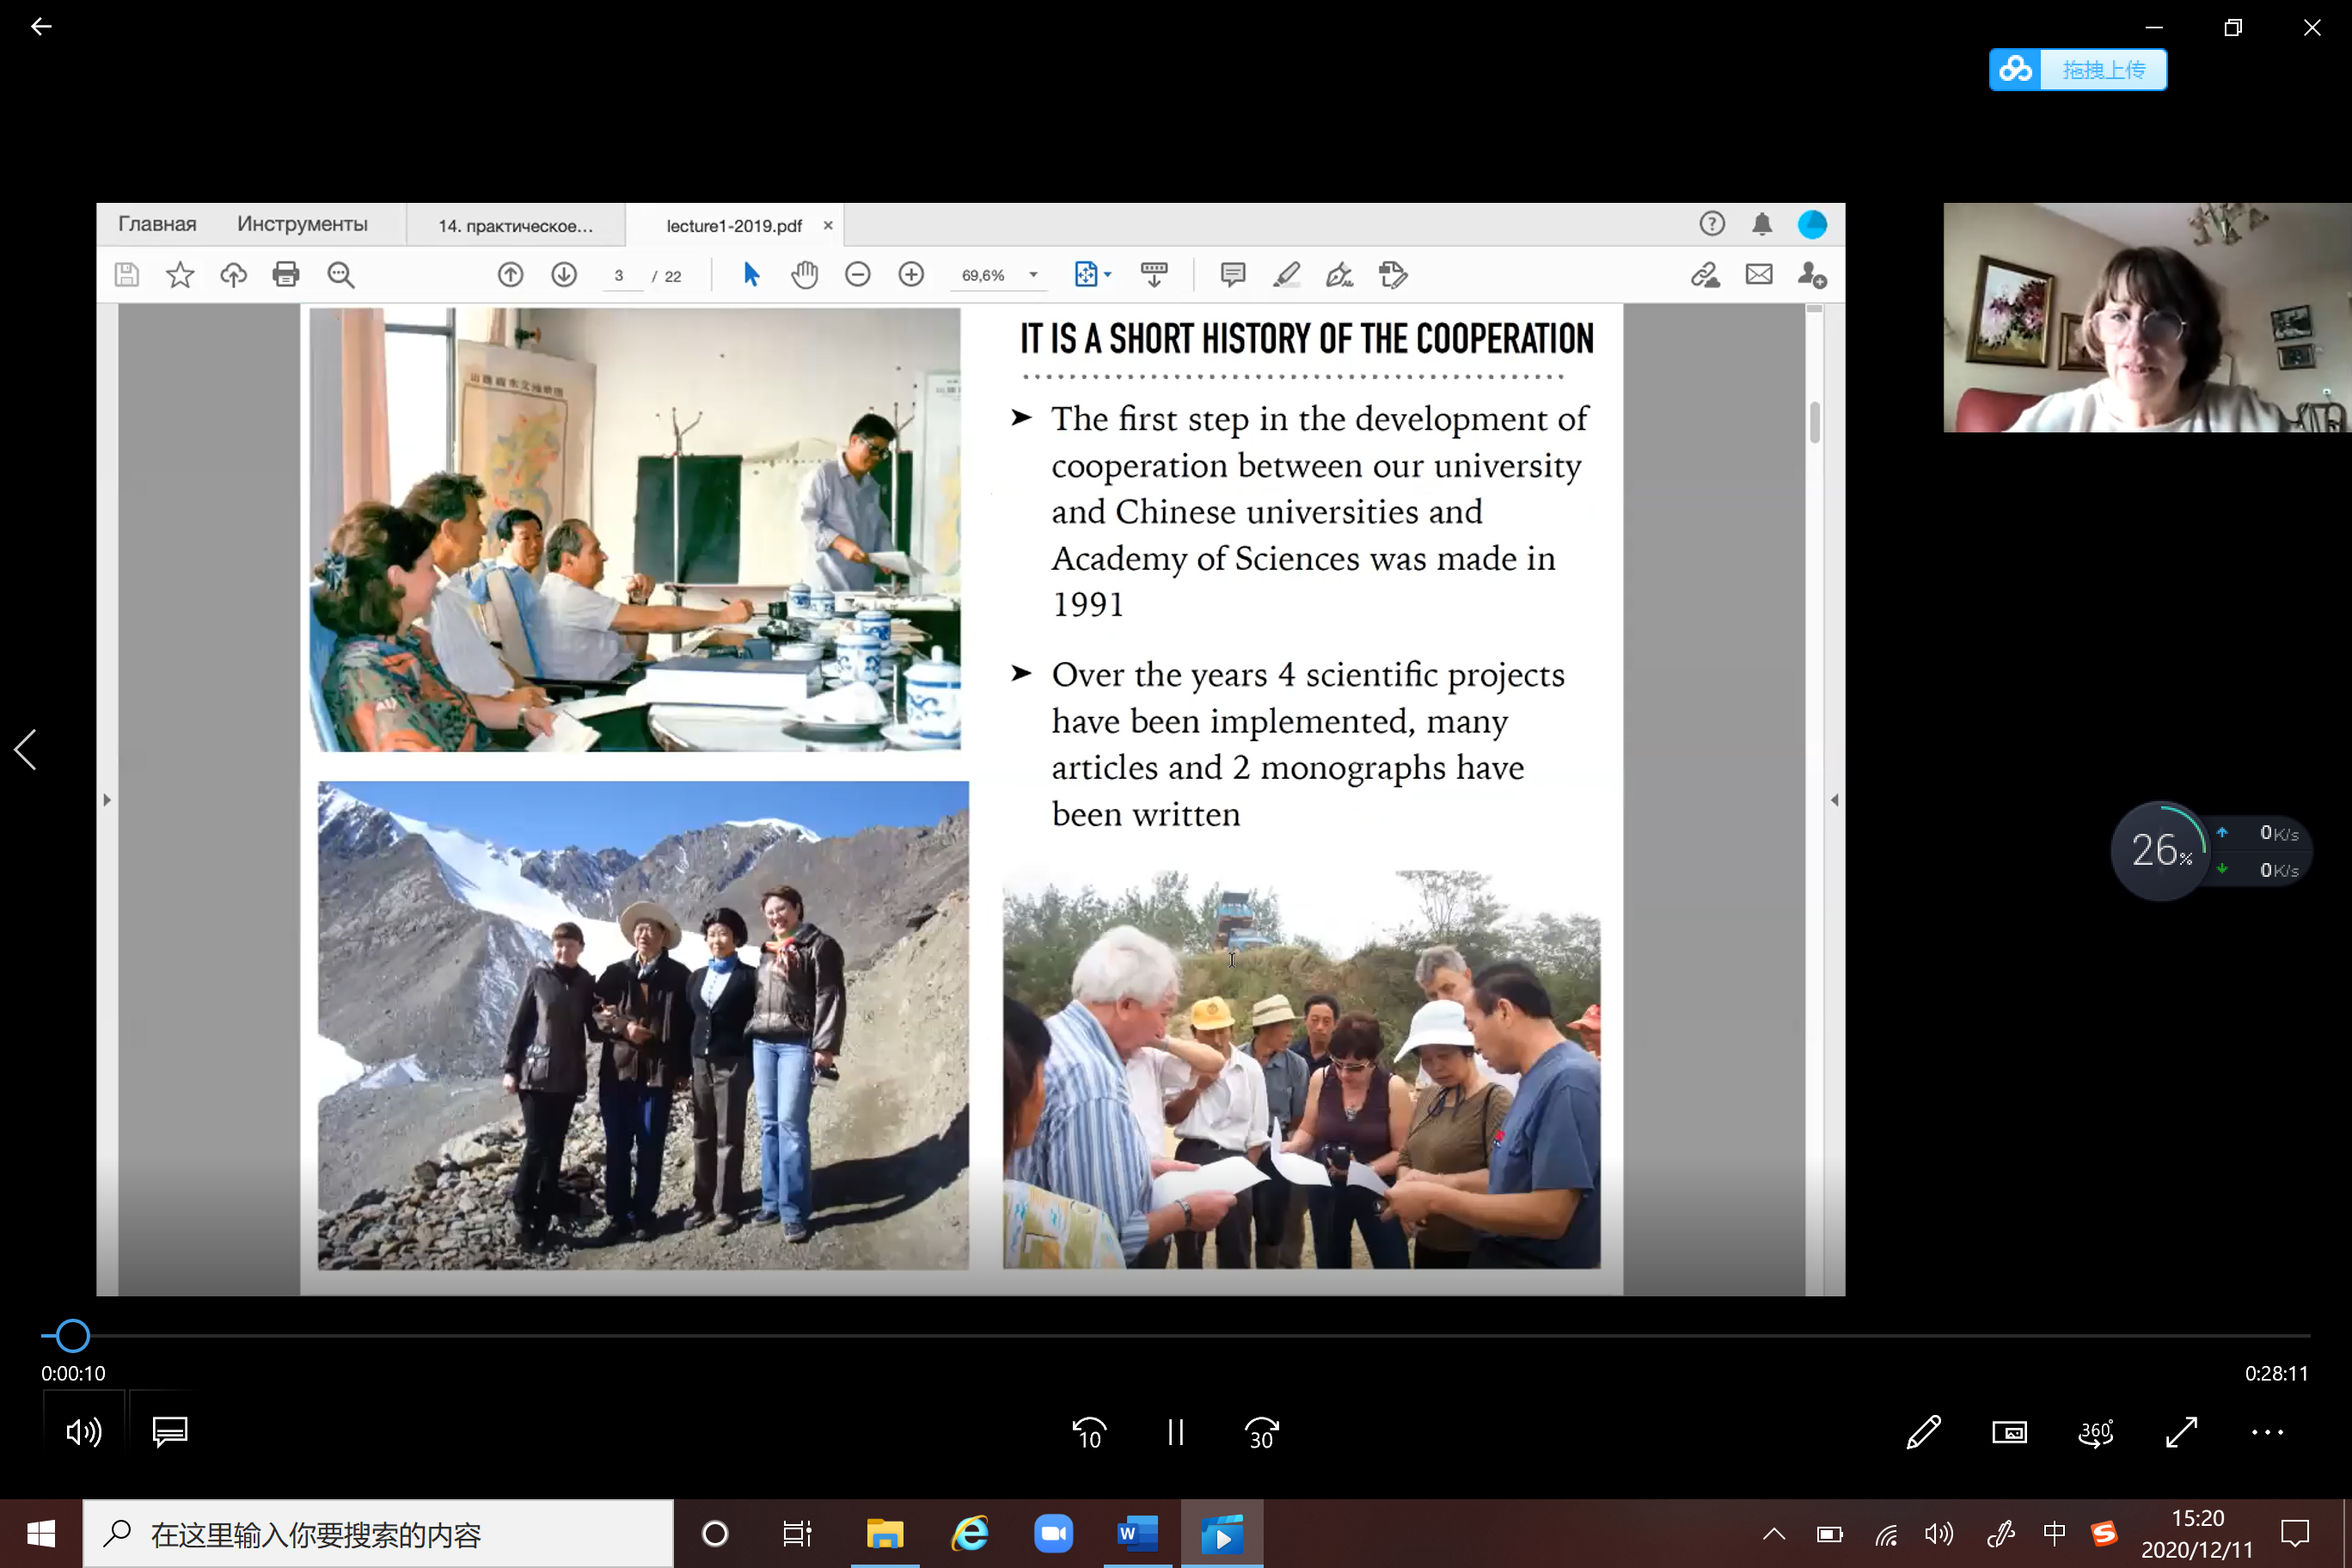Image resolution: width=2352 pixels, height=1568 pixels.
Task: Open the draw on video pencil tool
Action: coord(1923,1432)
